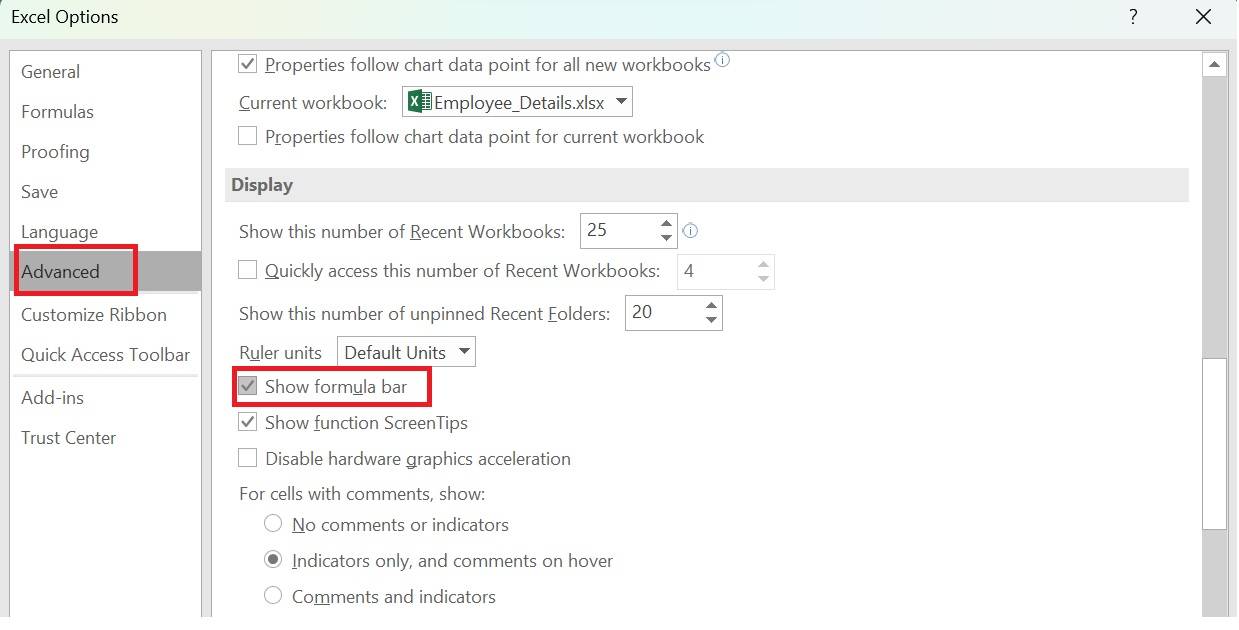
Task: Open Trust Center settings
Action: pos(68,438)
